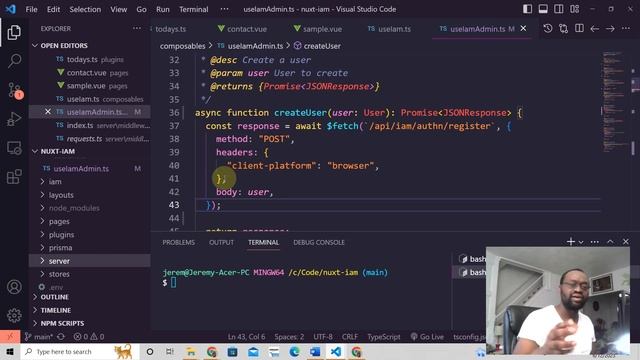Open Remote Explorer view in activity bar
This screenshot has height=360, width=640.
point(14,148)
